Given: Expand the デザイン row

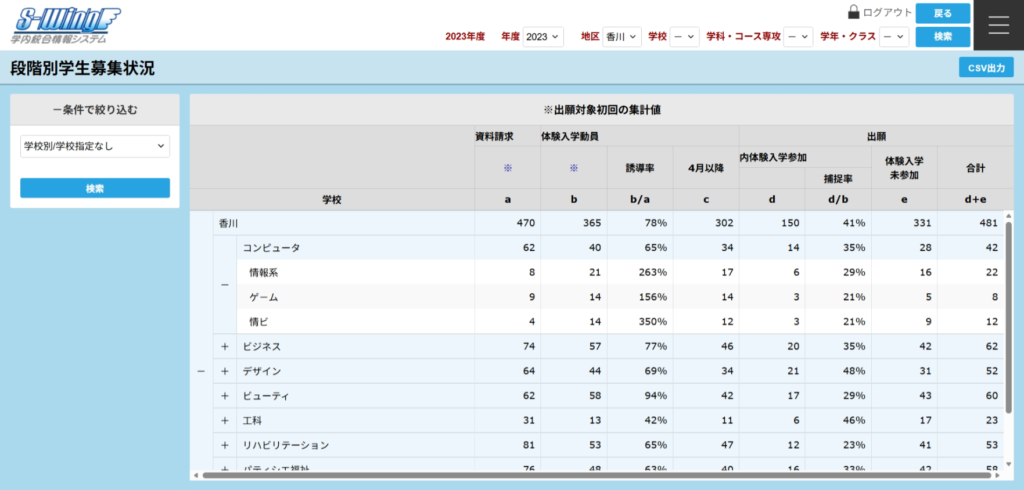Looking at the screenshot, I should [x=225, y=371].
